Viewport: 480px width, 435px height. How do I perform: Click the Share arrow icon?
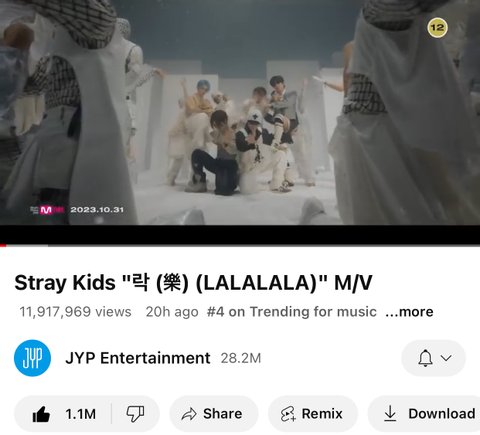189,414
